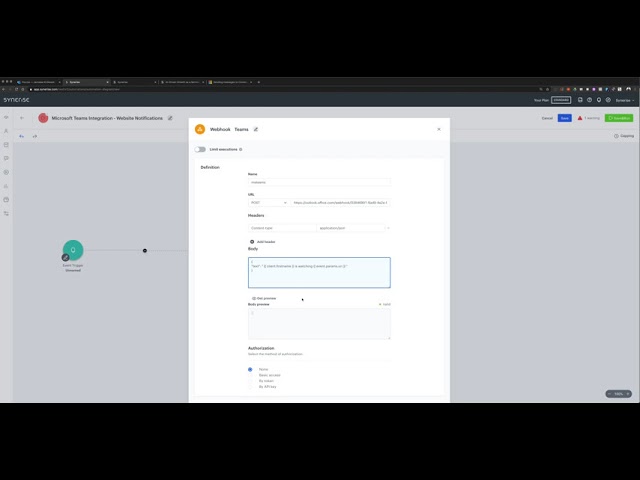Click the orange Webhook node icon
Viewport: 640px width, 480px height.
[x=200, y=129]
